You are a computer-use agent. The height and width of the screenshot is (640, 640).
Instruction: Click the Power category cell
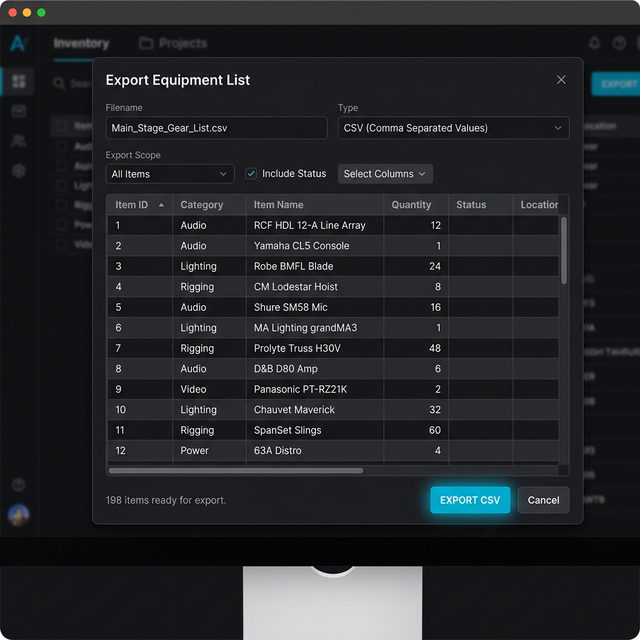tap(209, 450)
